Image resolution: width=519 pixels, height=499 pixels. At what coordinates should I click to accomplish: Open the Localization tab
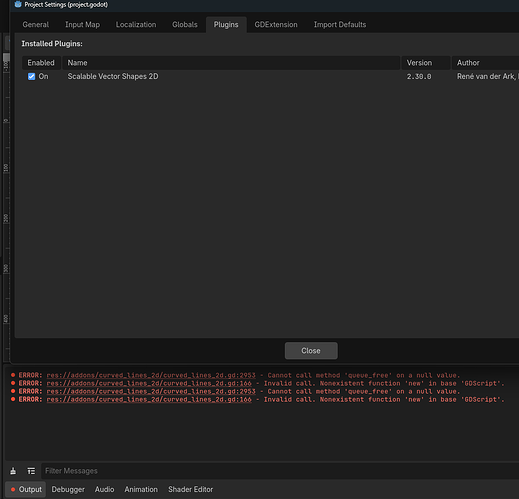pyautogui.click(x=136, y=25)
